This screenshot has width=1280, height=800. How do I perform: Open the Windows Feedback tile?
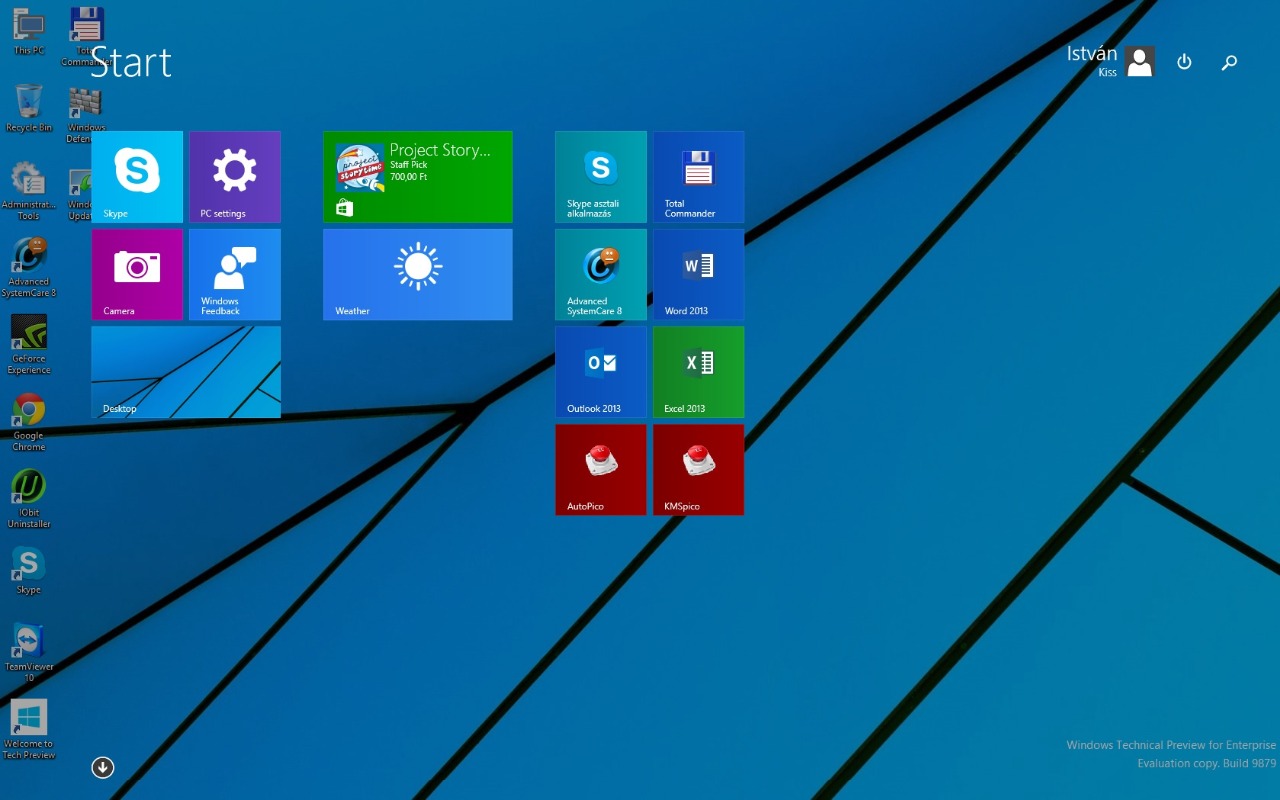point(235,275)
